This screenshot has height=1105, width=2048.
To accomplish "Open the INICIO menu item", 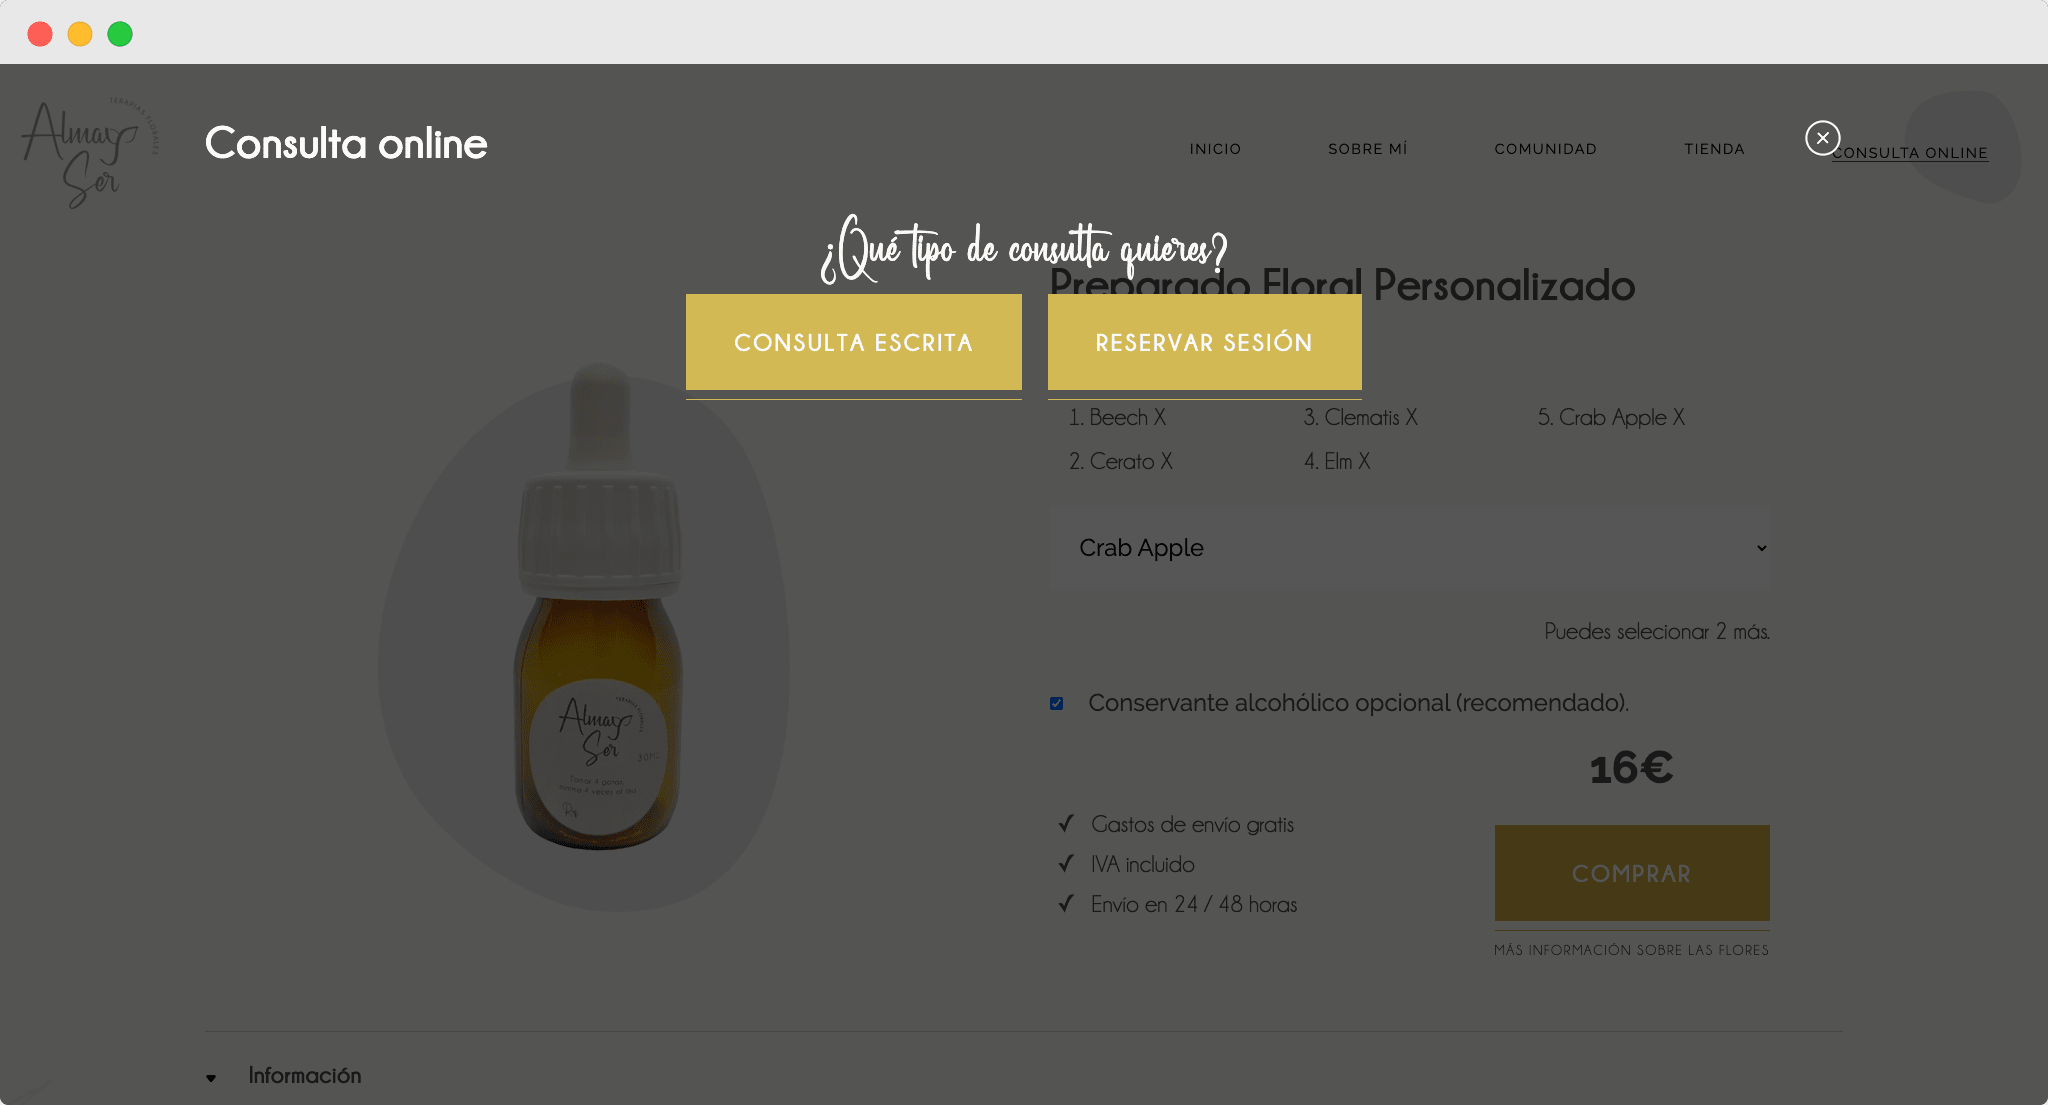I will coord(1215,150).
